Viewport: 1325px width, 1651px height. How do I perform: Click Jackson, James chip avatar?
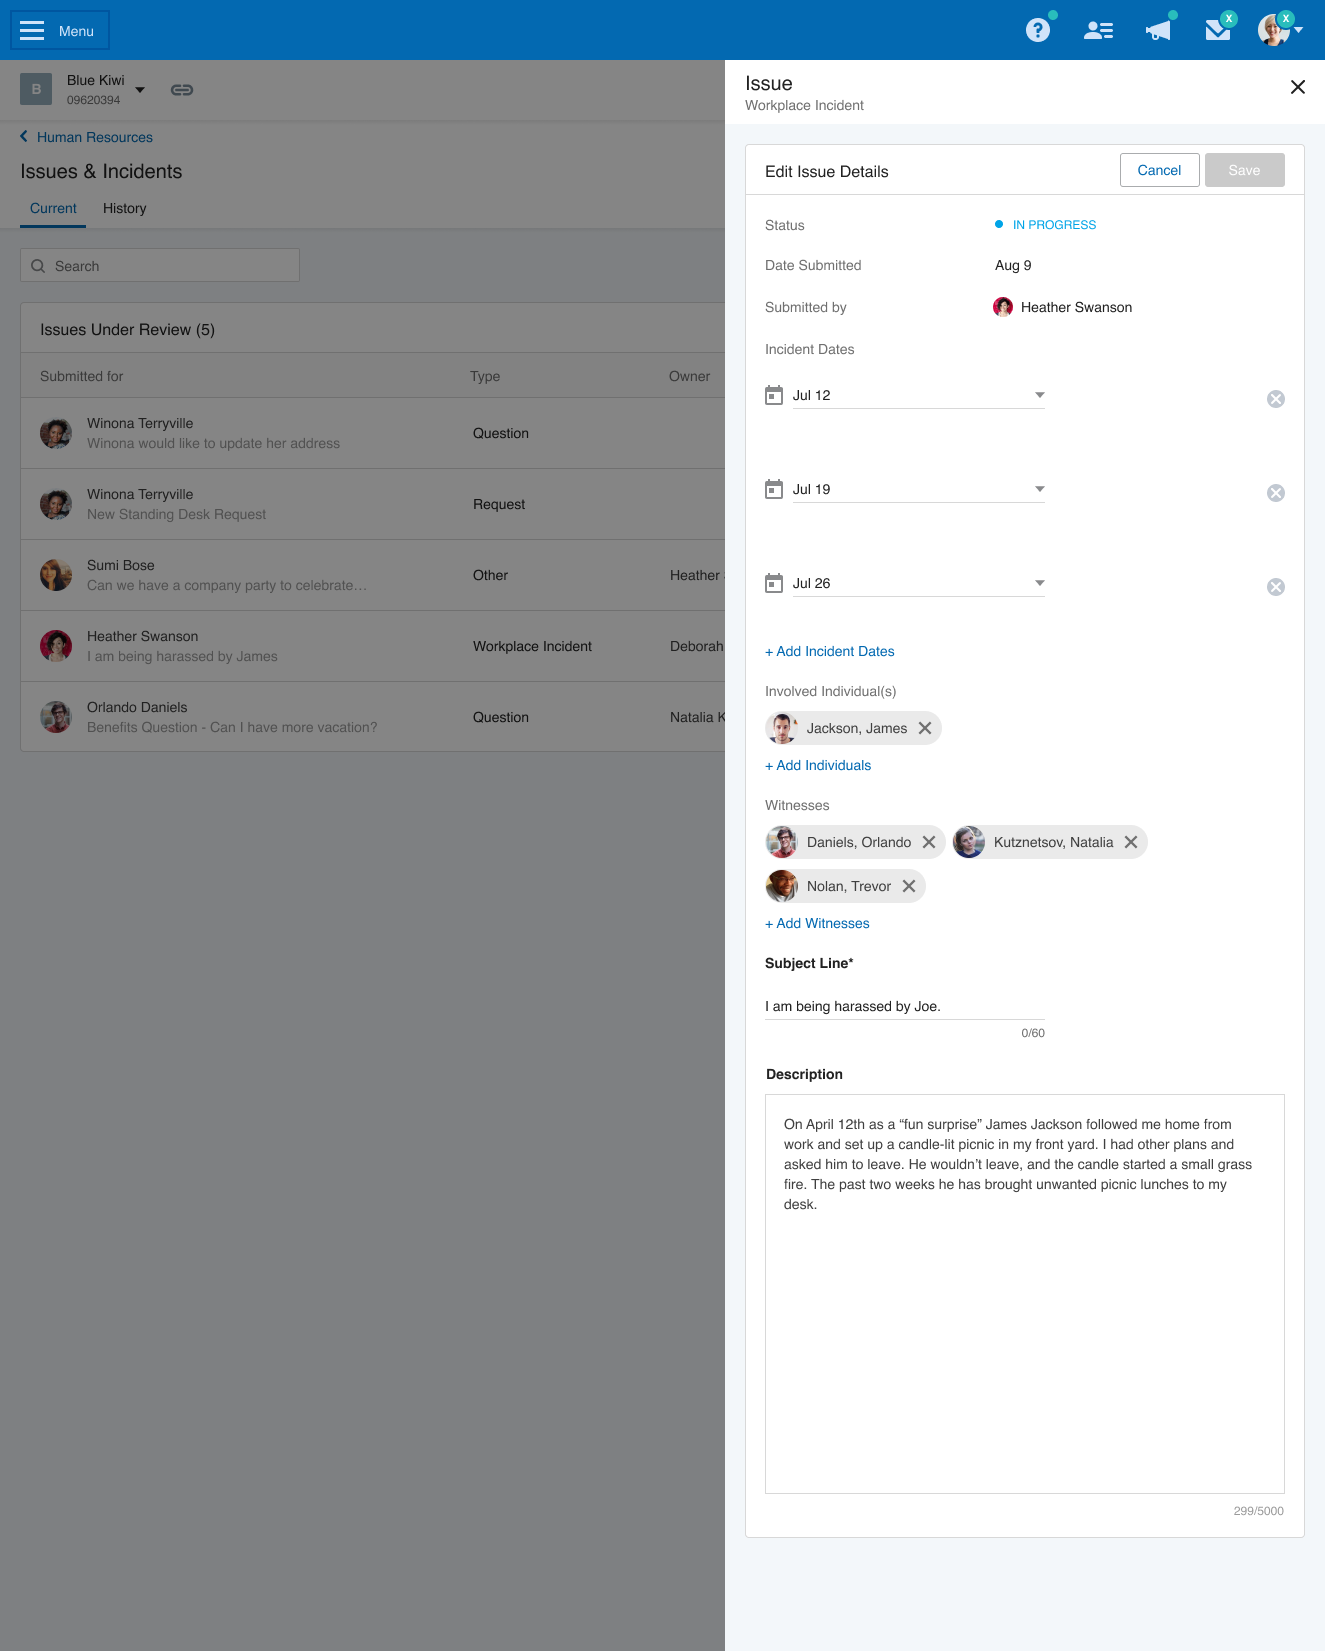782,728
